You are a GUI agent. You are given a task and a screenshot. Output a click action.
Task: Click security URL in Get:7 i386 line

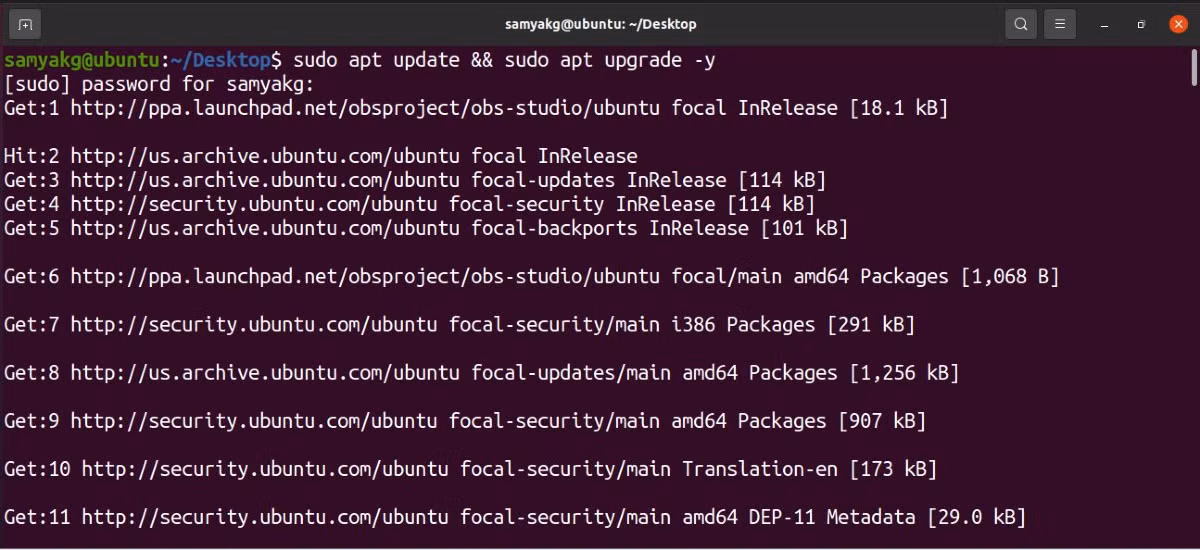(254, 324)
